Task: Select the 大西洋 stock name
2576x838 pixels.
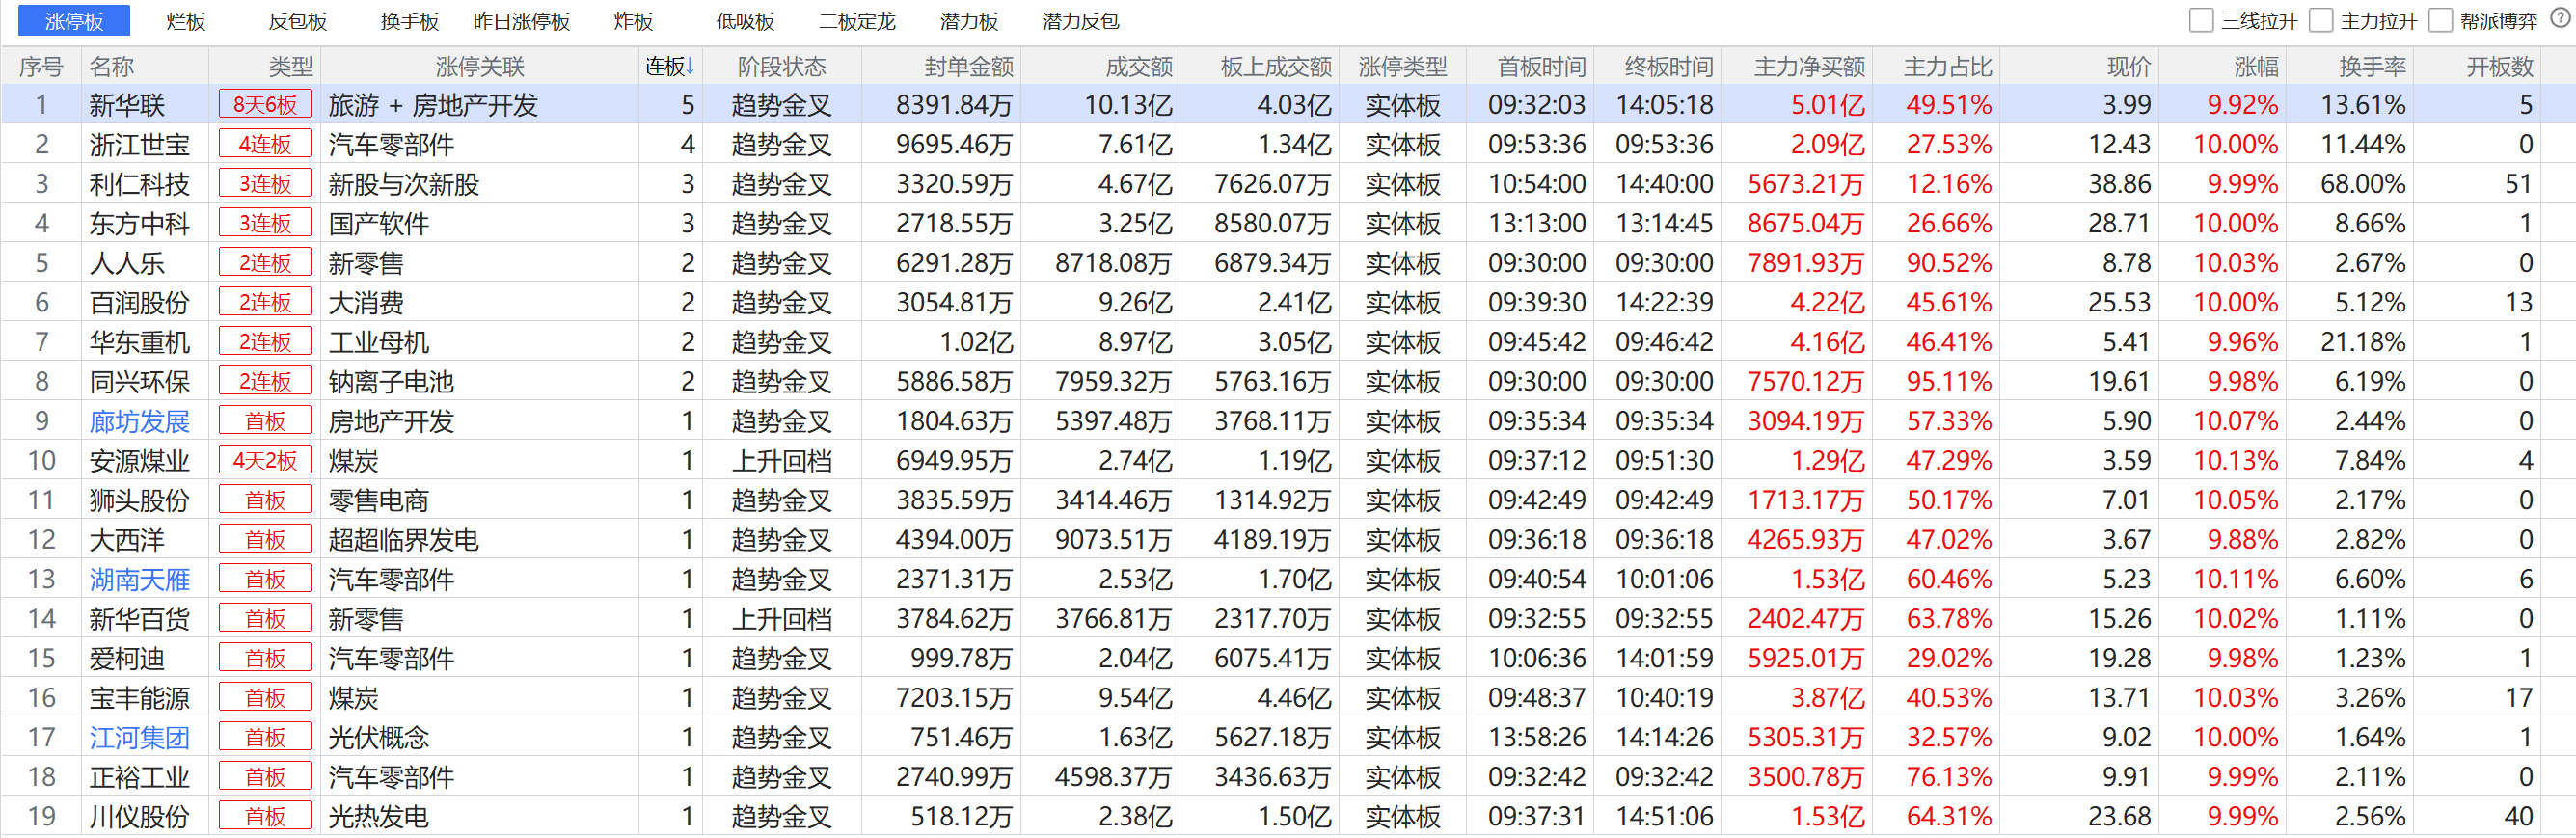Action: click(127, 540)
